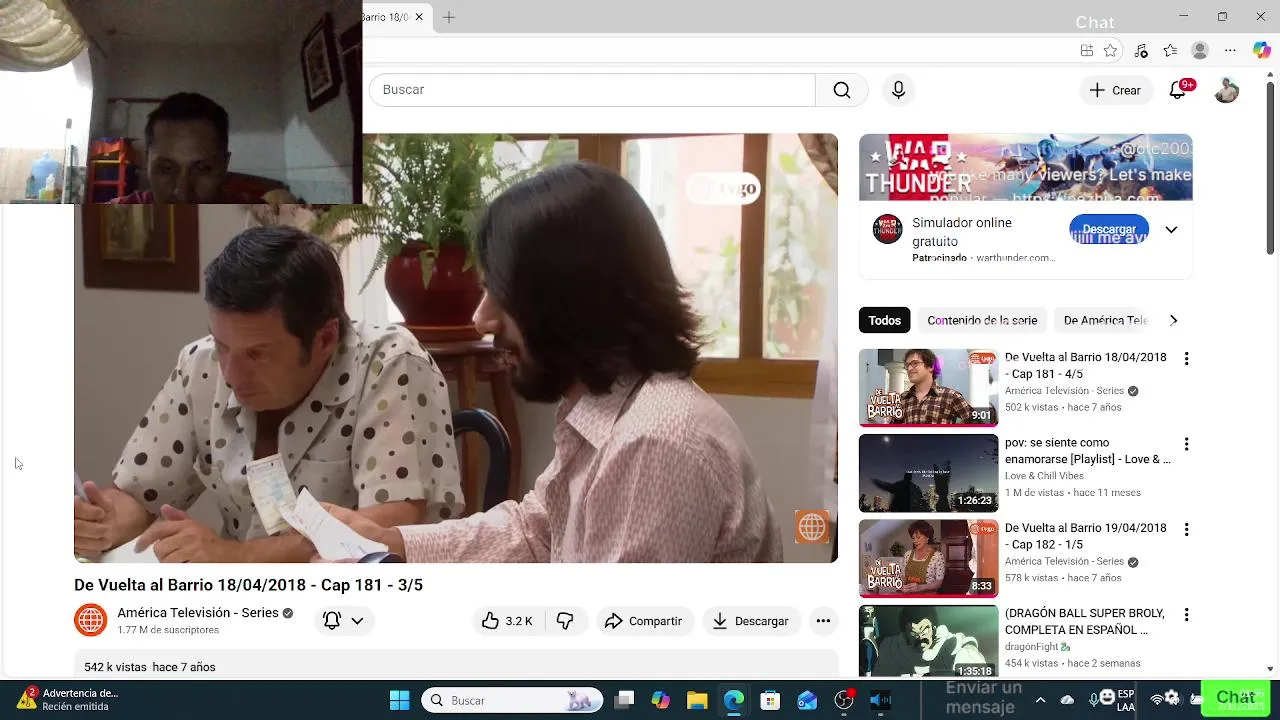Like the video with 3.2 K likes
Screen dimensions: 1280x720
(x=508, y=621)
